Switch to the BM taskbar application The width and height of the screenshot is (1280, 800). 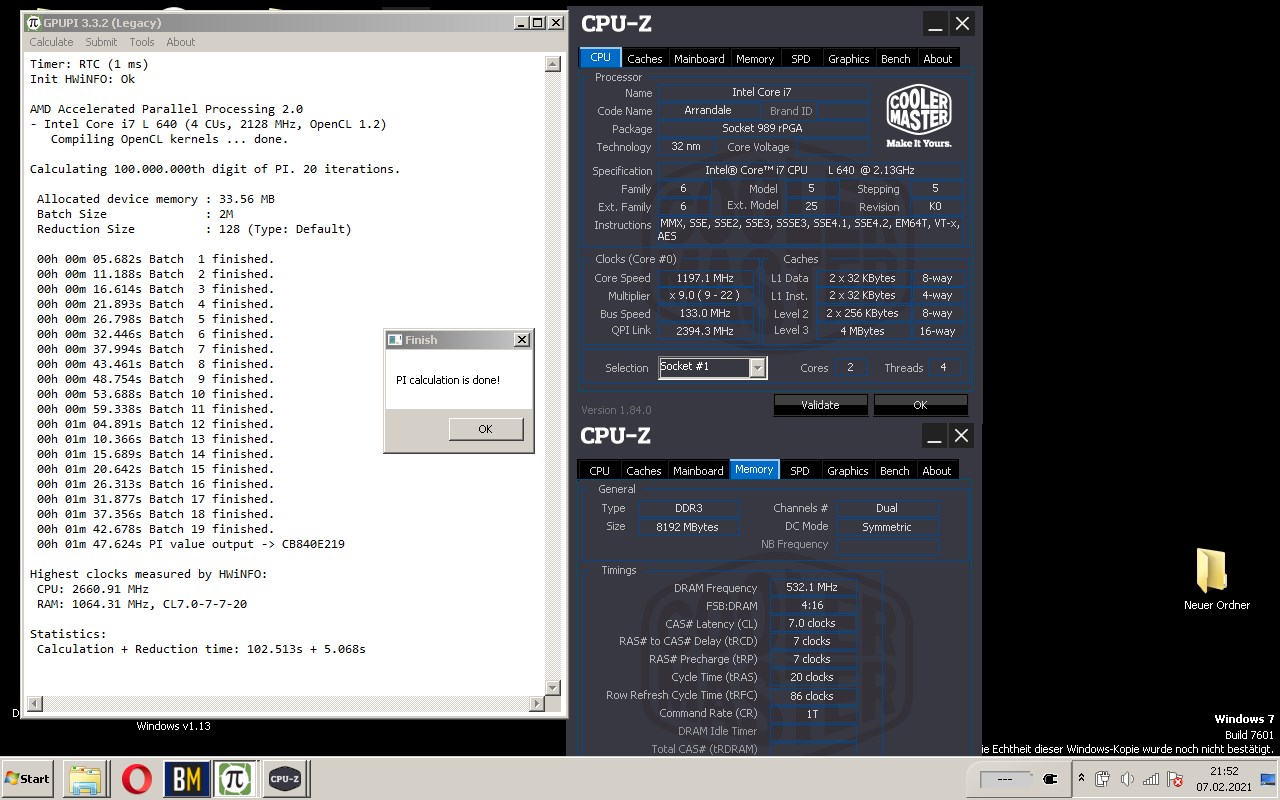pos(186,778)
